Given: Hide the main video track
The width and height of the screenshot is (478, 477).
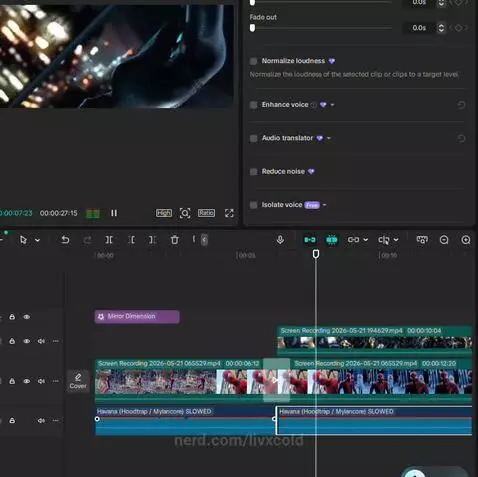Looking at the screenshot, I should (x=27, y=381).
